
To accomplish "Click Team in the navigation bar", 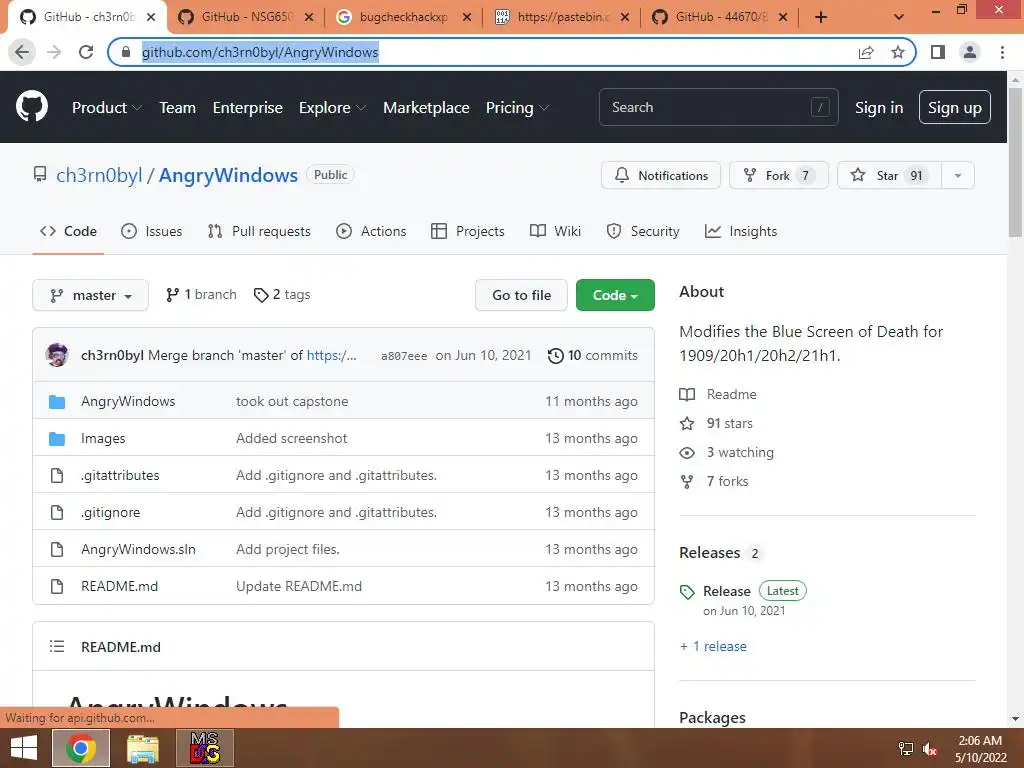I will tap(178, 107).
